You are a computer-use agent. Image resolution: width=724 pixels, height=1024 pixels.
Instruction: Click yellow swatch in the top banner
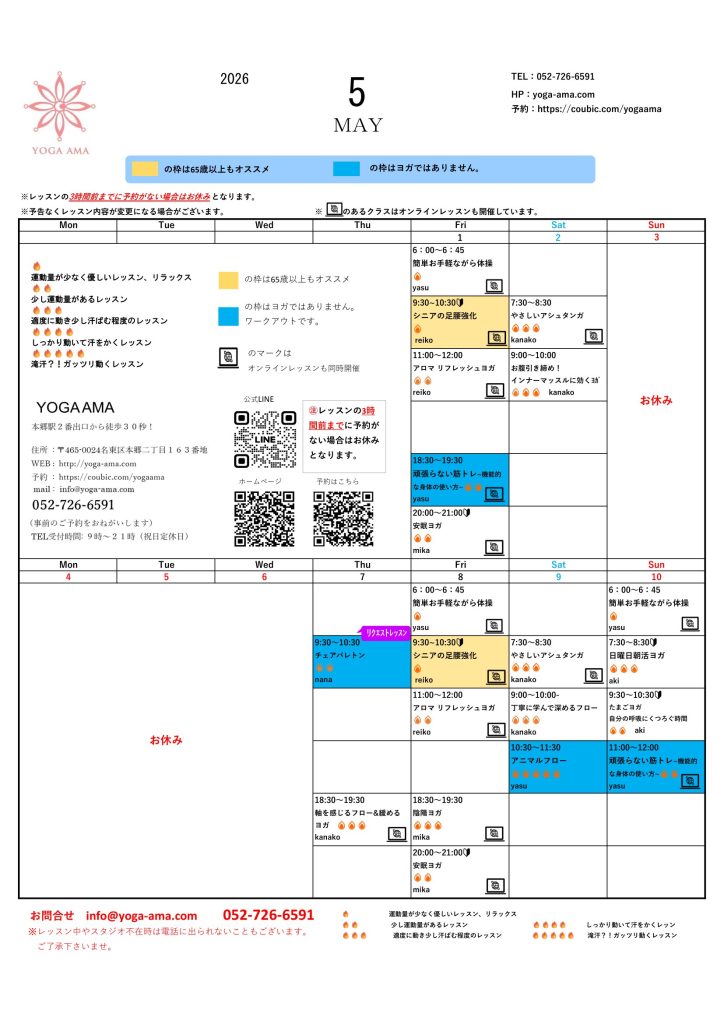tap(146, 169)
